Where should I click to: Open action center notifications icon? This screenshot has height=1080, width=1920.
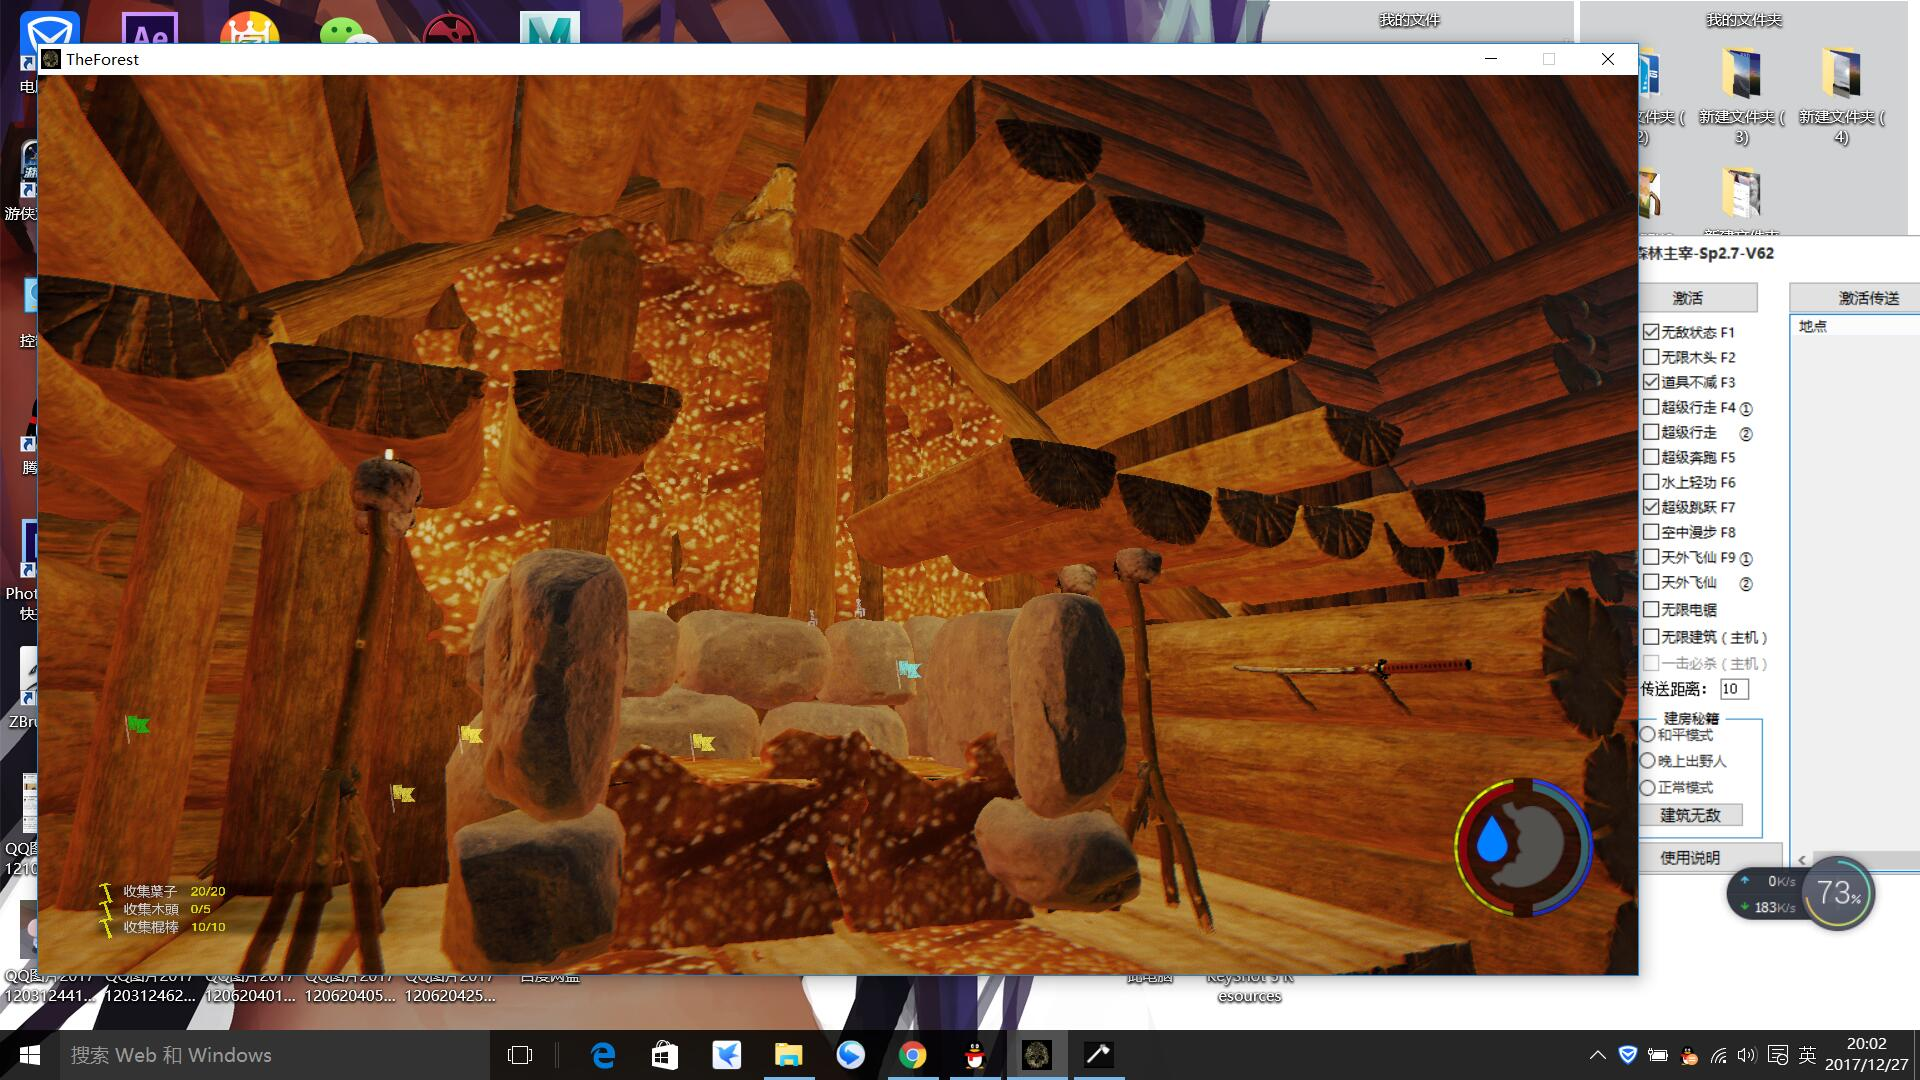1778,1055
